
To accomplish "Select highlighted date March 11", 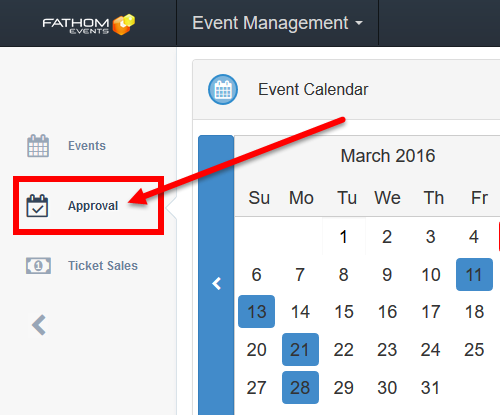I will 474,274.
